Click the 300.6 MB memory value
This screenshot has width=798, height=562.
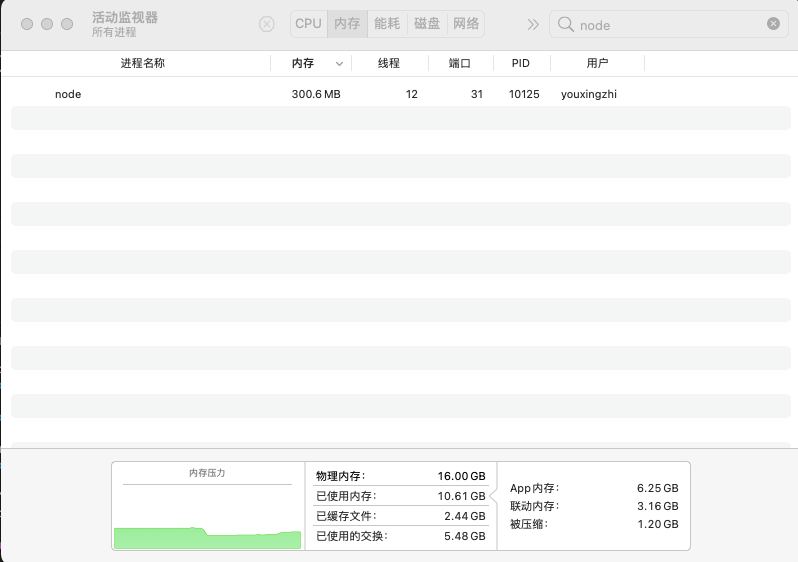click(x=316, y=94)
